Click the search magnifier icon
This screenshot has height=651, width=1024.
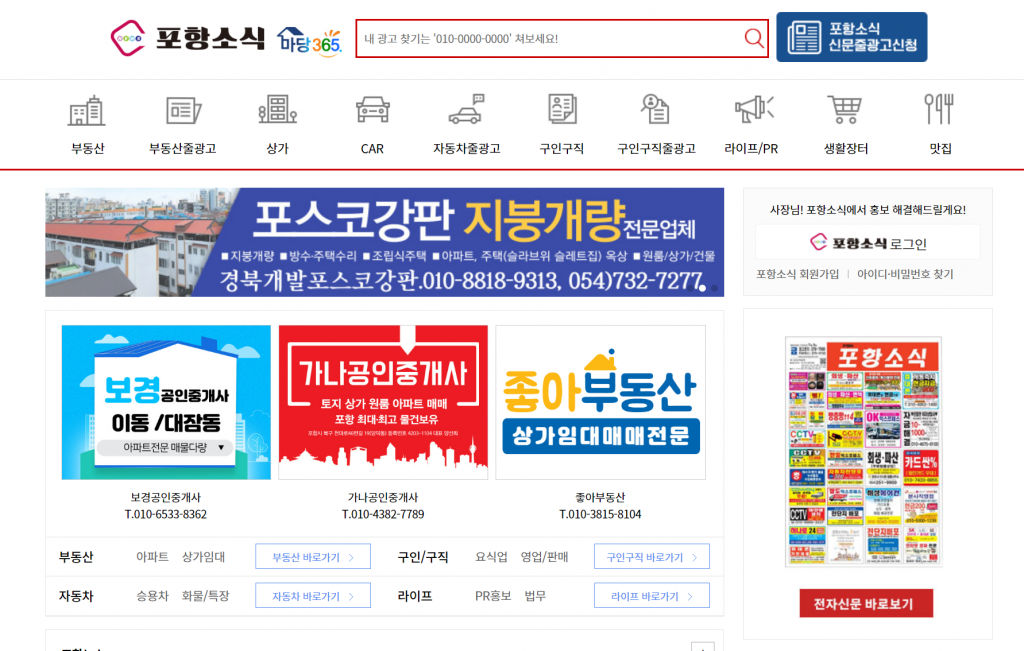click(x=754, y=38)
